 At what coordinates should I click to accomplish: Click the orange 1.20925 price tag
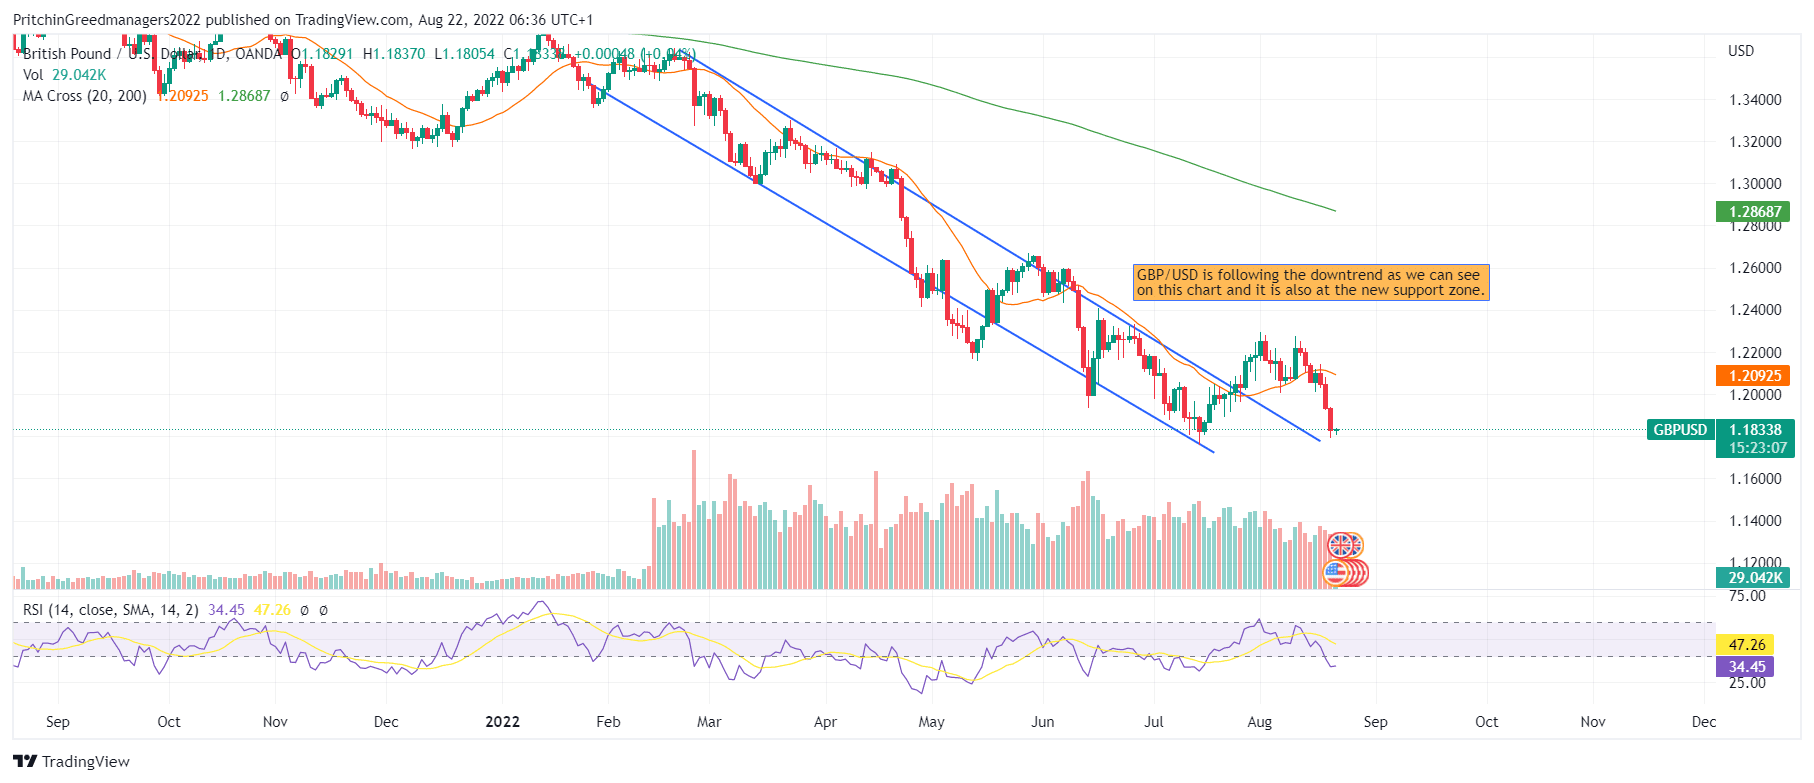coord(1752,376)
